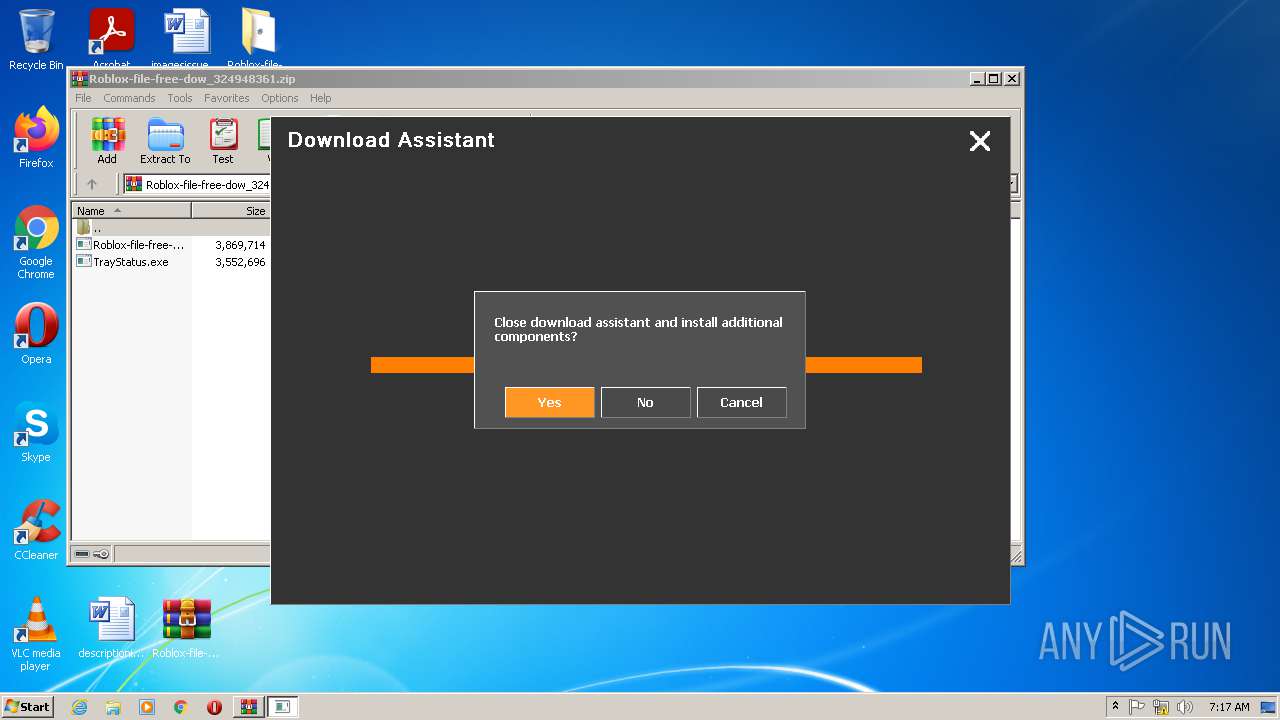Select the Roblox-file-free file in the archive list
This screenshot has height=720, width=1280.
pos(131,245)
